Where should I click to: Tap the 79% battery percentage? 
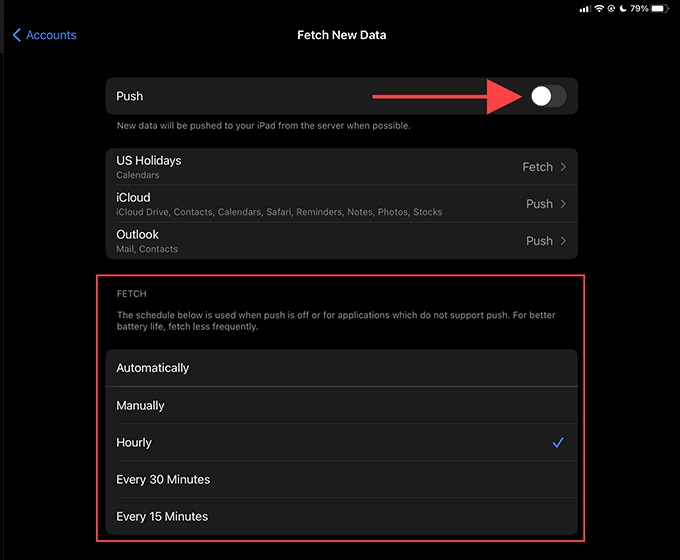click(639, 8)
